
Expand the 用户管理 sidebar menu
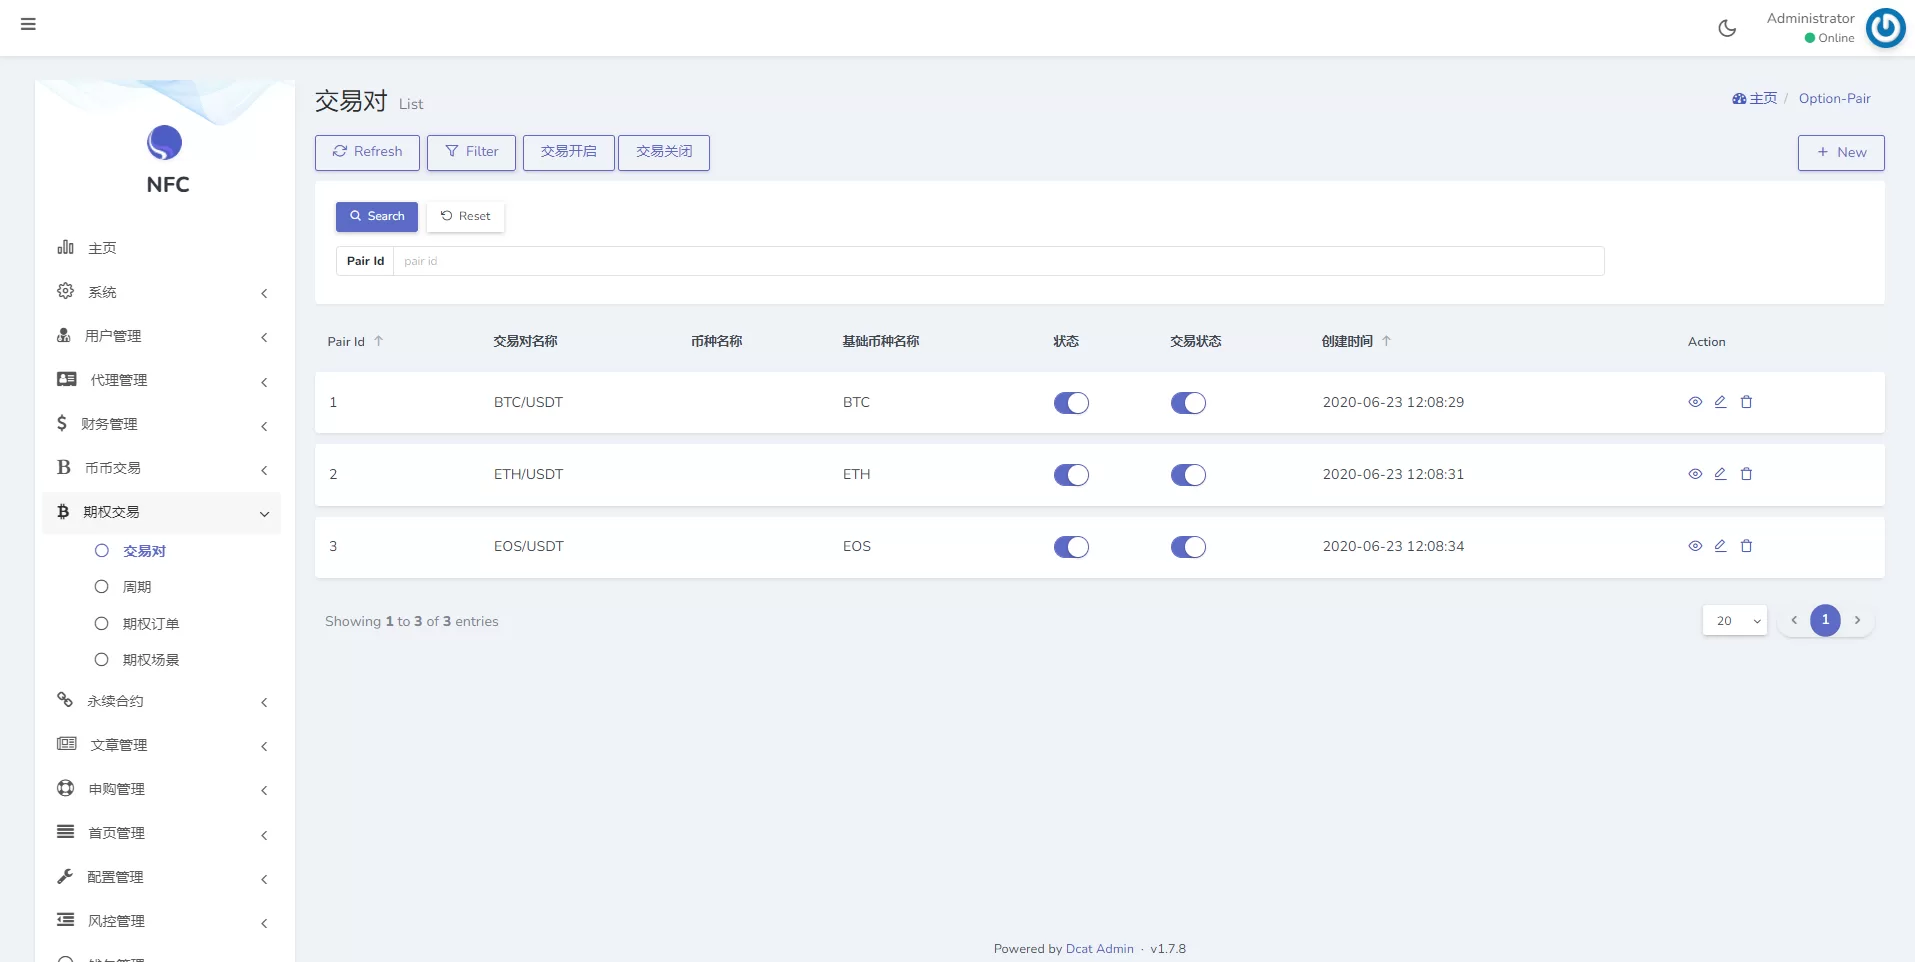(x=160, y=336)
